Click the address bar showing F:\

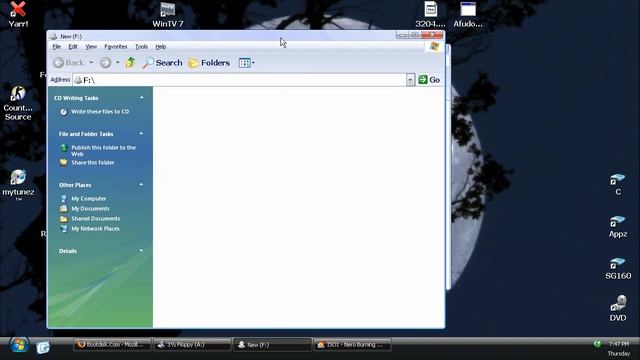click(x=240, y=80)
